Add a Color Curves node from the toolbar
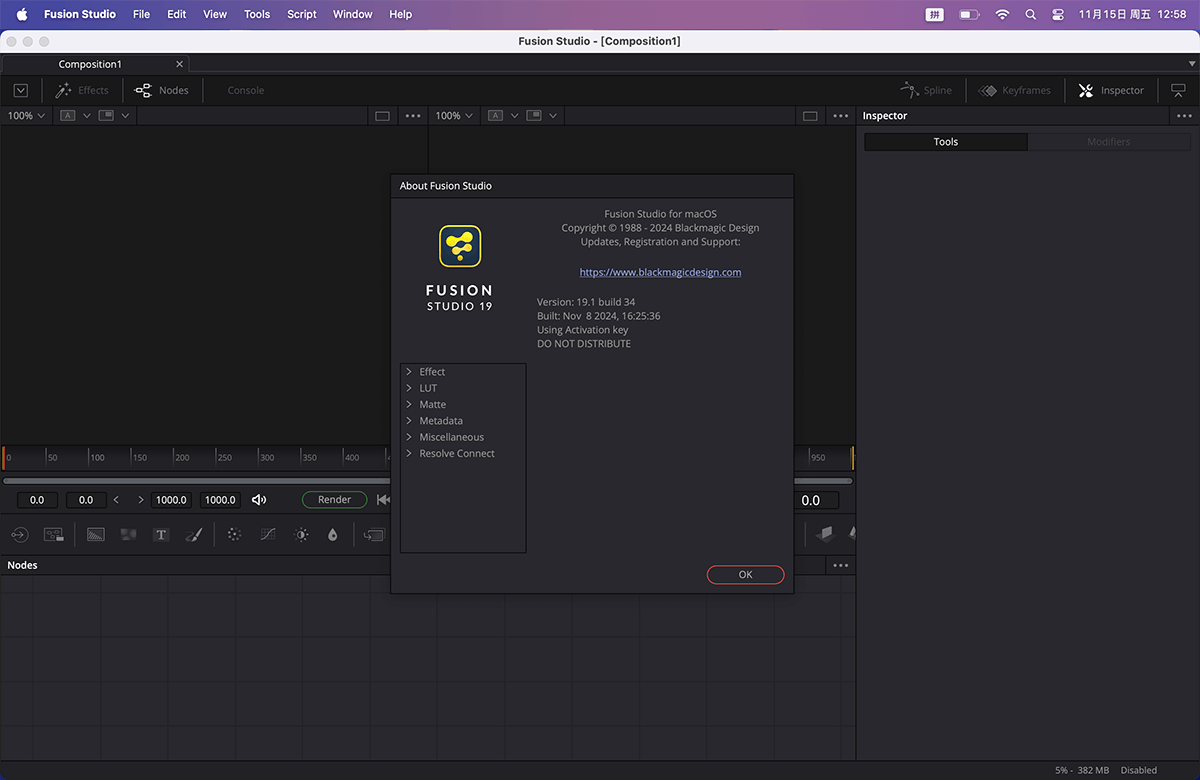 point(268,535)
